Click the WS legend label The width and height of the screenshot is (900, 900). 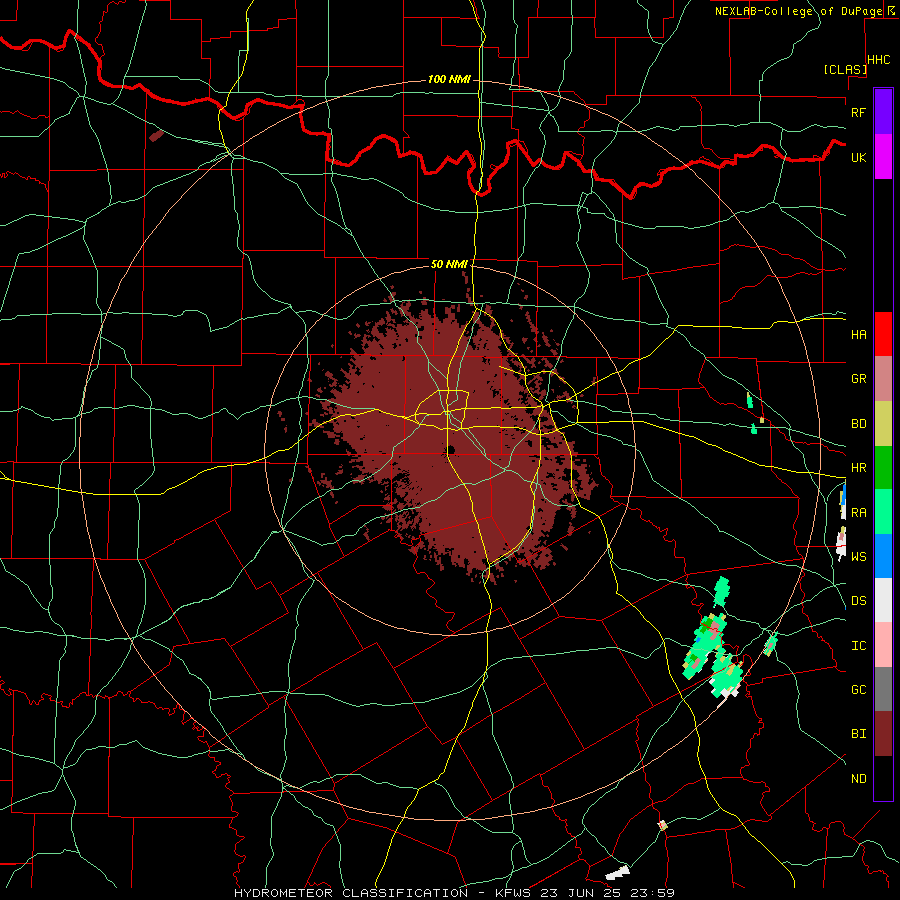(x=858, y=556)
